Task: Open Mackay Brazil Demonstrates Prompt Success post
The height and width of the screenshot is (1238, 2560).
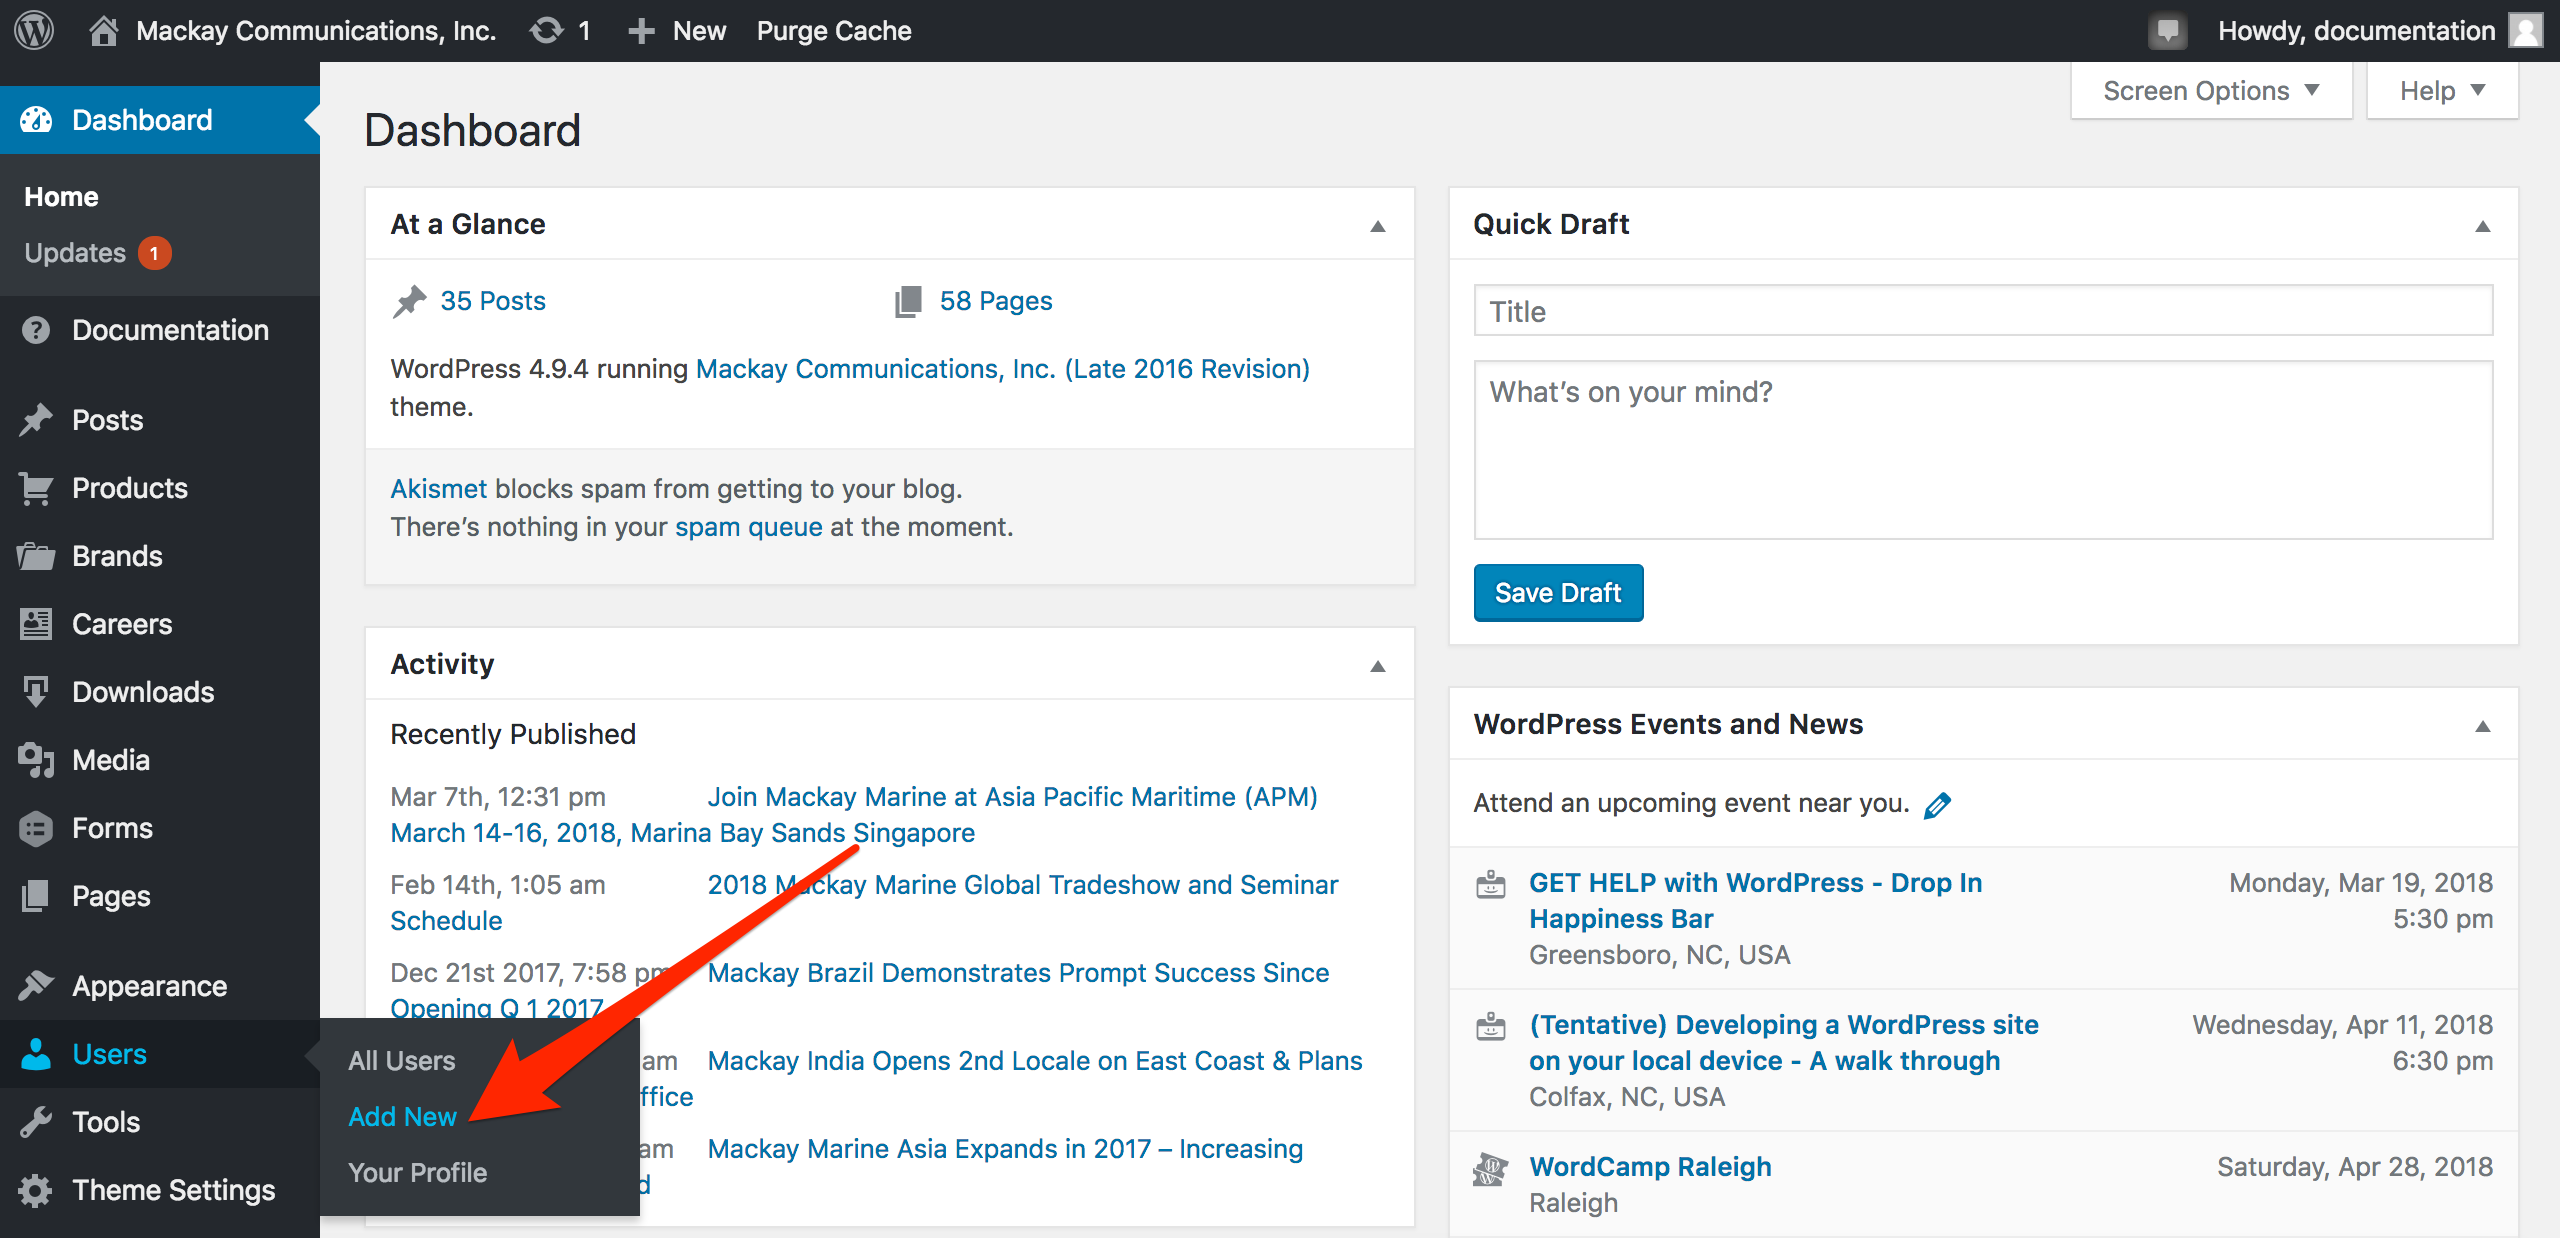Action: click(1018, 973)
